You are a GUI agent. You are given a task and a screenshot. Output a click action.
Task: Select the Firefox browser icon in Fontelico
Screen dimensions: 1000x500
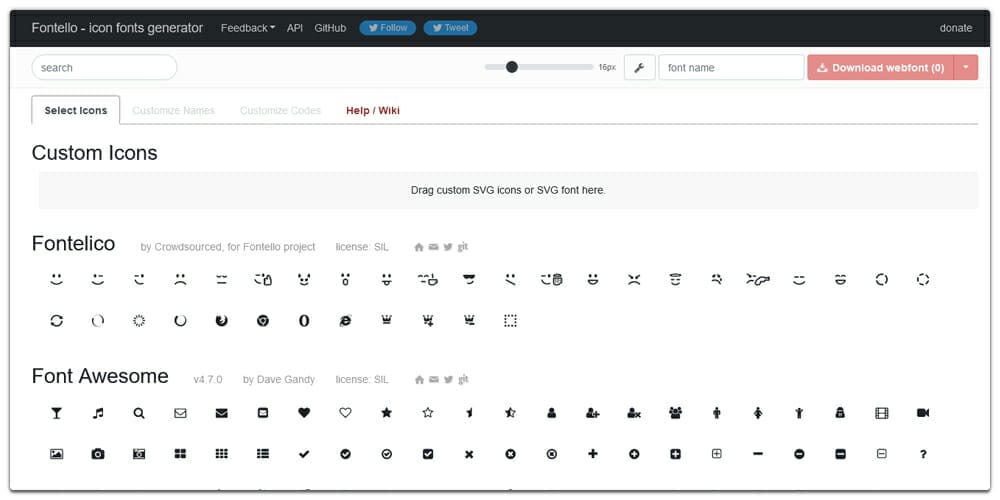221,321
